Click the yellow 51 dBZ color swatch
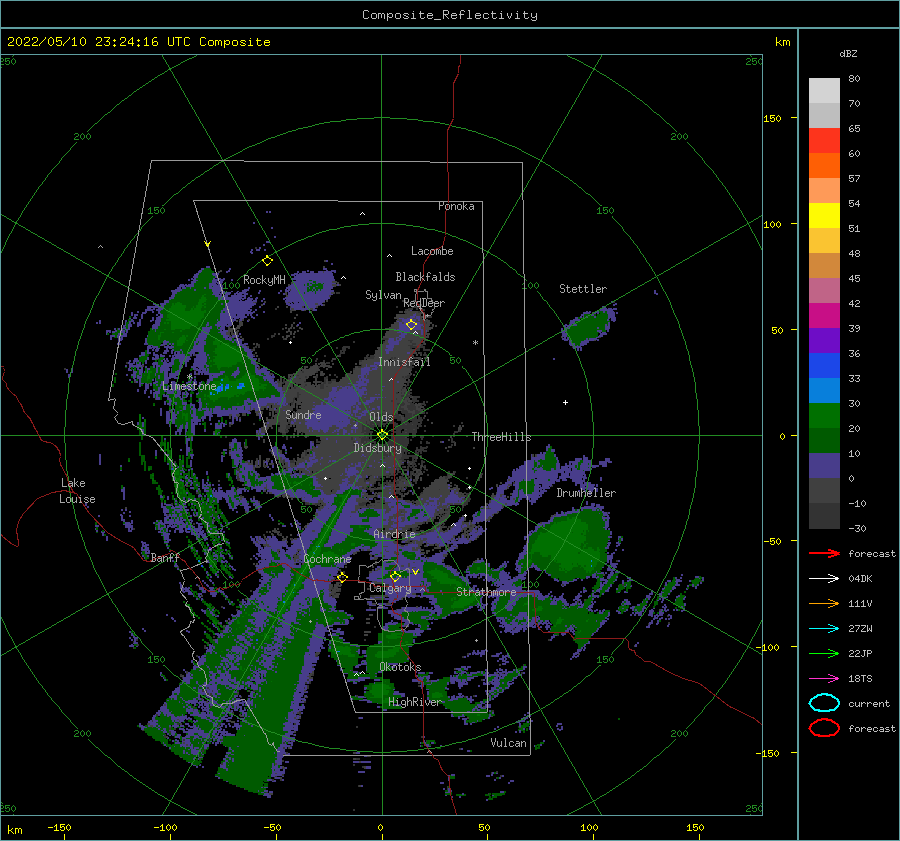Screen dimensions: 900x841 824,215
